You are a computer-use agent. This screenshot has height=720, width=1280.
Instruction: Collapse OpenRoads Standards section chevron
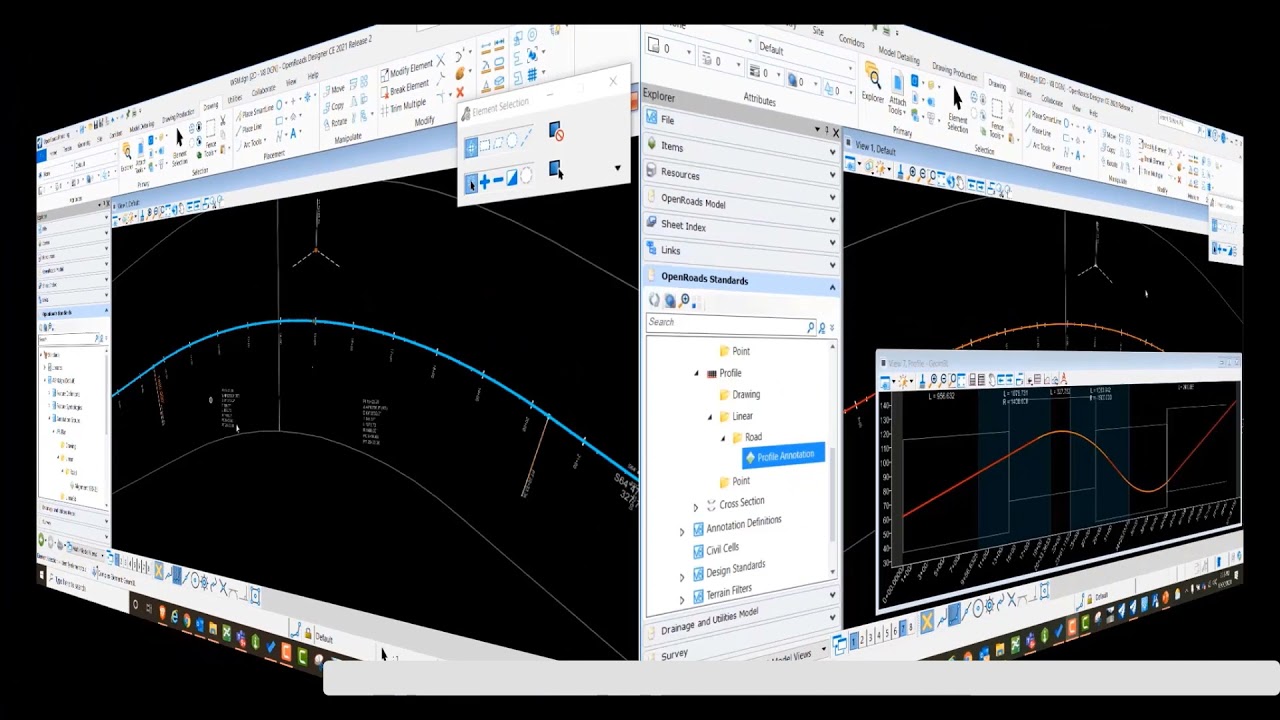click(831, 287)
